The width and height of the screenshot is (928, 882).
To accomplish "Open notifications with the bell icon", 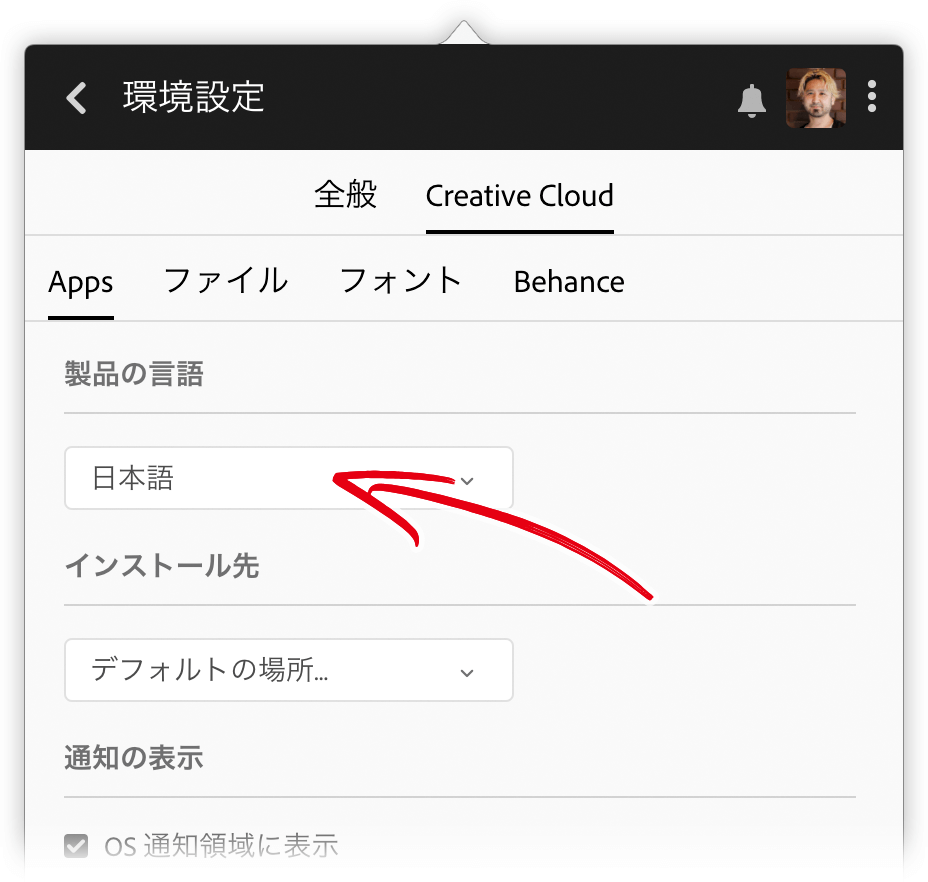I will click(752, 101).
